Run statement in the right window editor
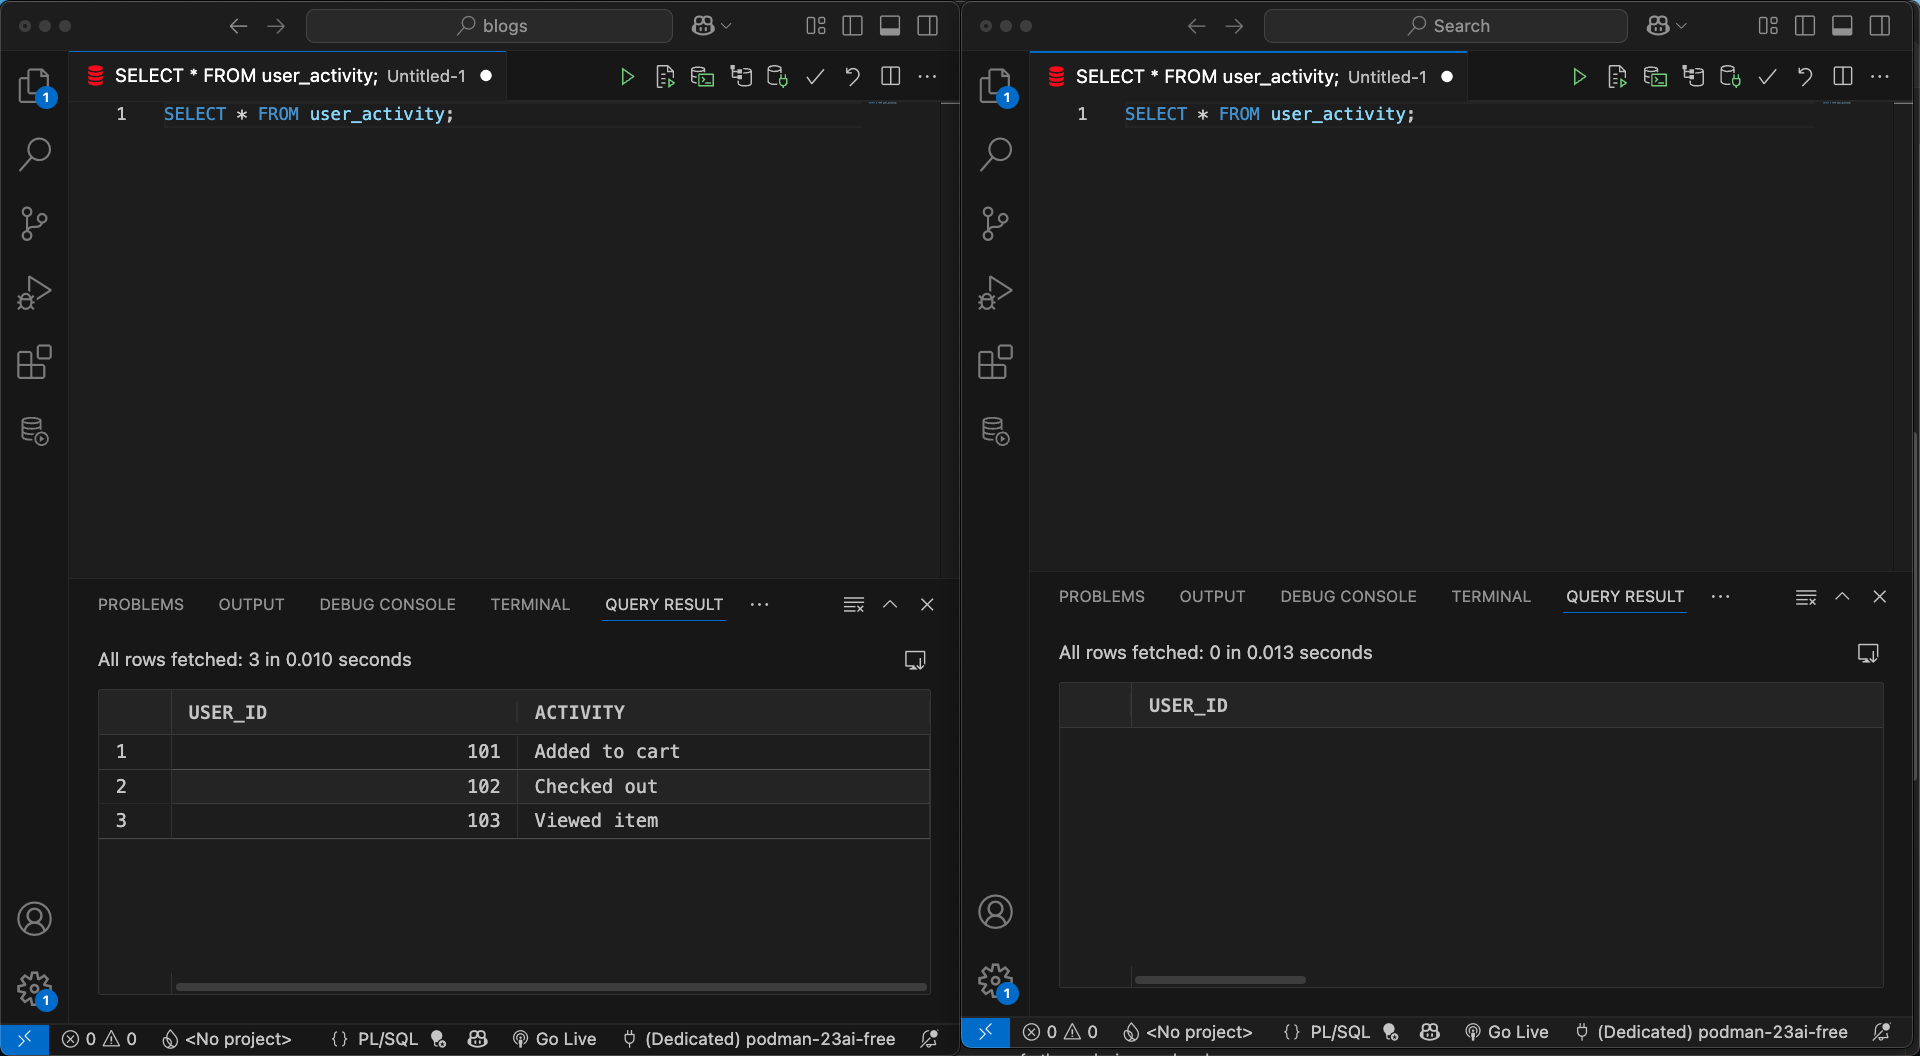This screenshot has height=1056, width=1920. click(x=1579, y=77)
